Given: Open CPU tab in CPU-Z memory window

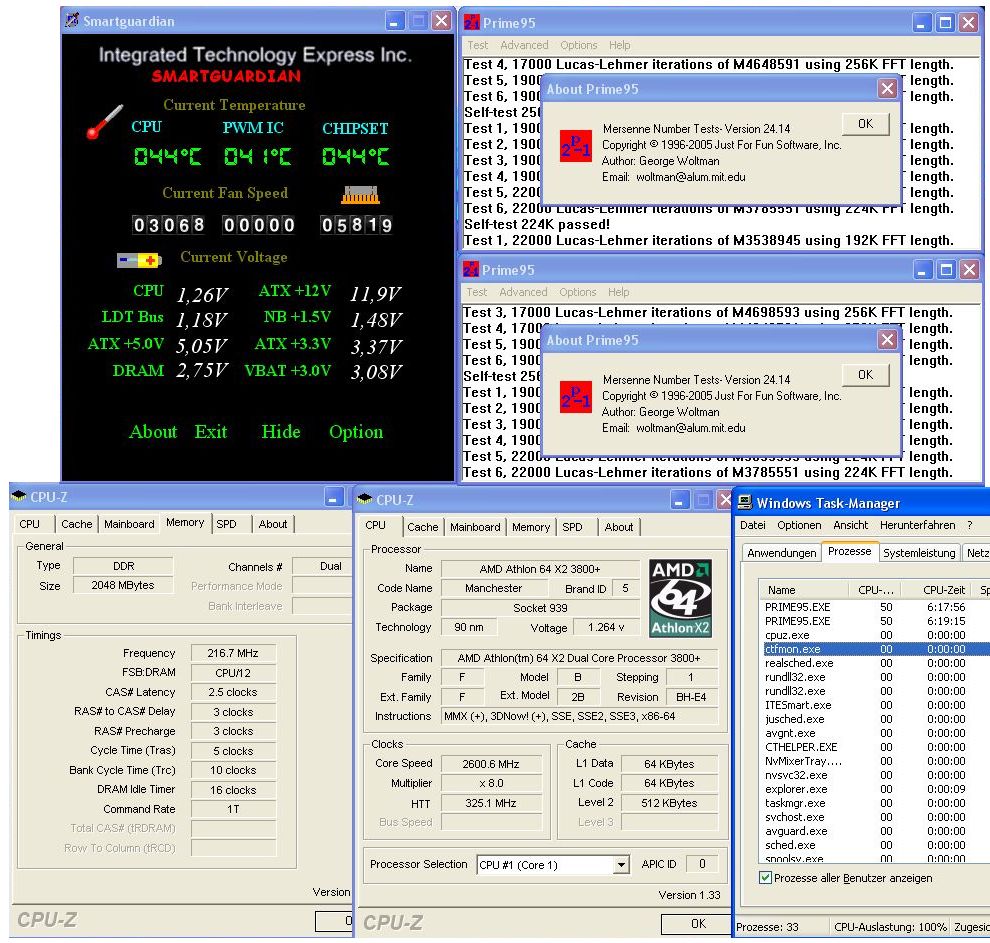Looking at the screenshot, I should click(30, 524).
